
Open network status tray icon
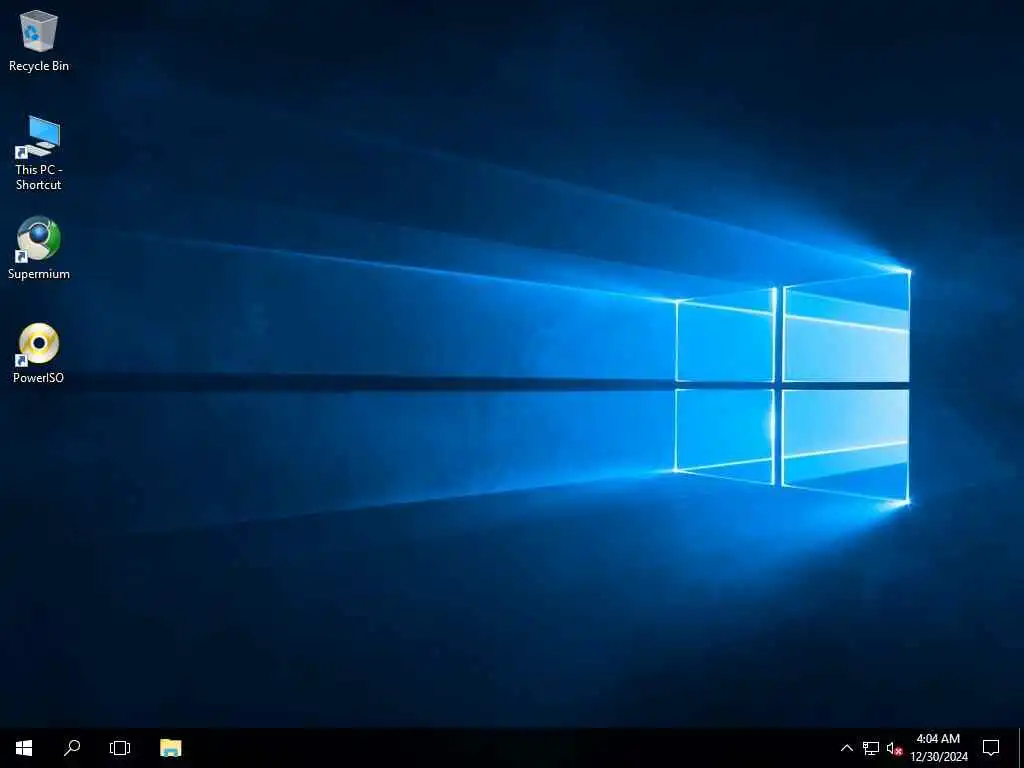(x=871, y=748)
